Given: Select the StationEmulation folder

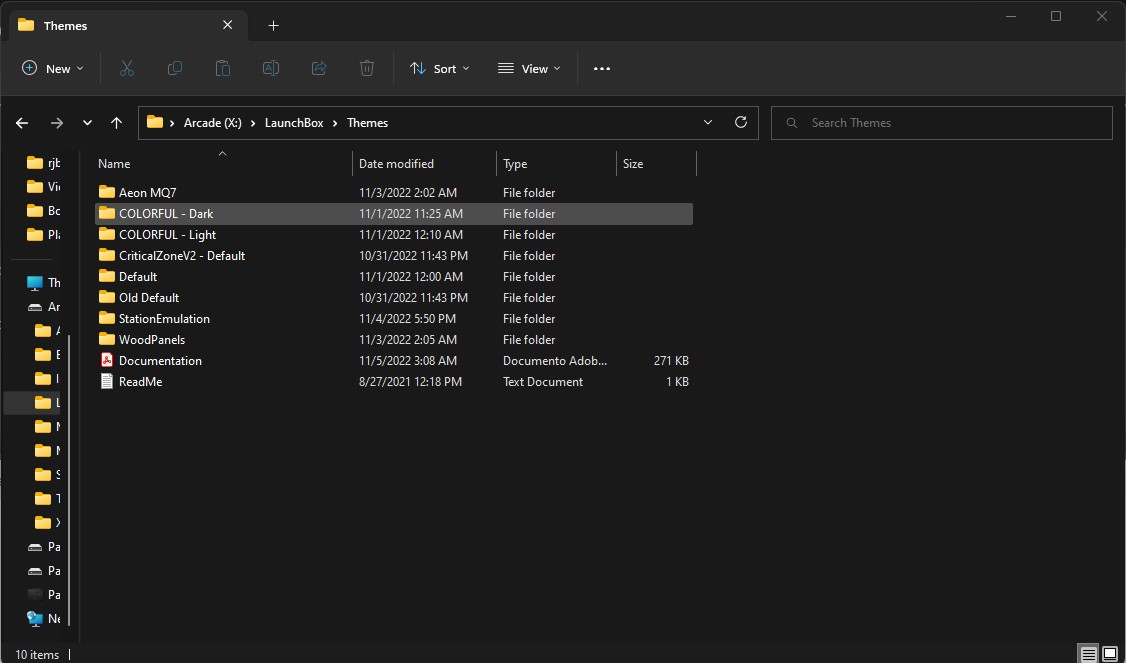Looking at the screenshot, I should [394, 318].
